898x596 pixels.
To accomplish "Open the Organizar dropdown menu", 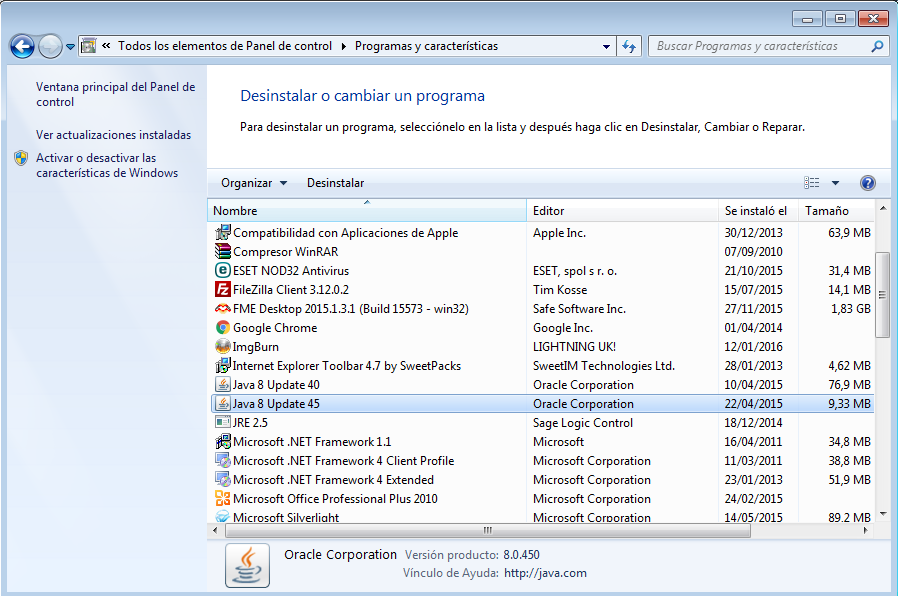I will 254,183.
